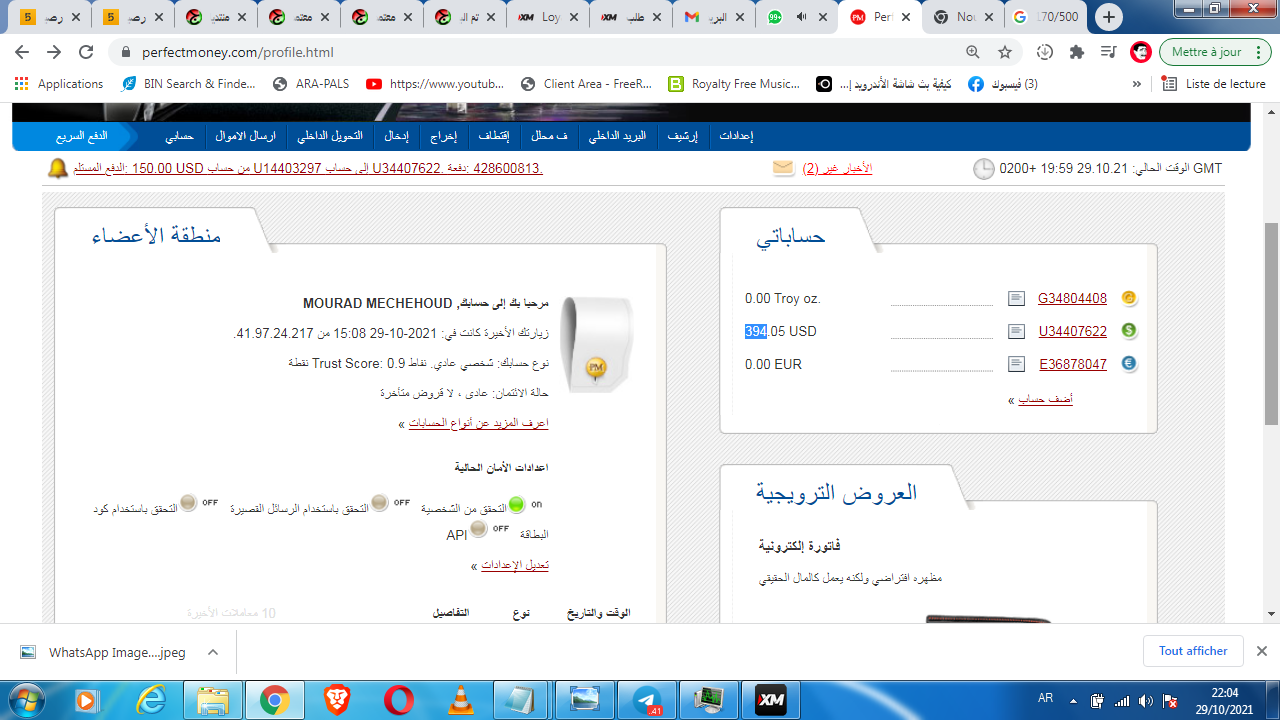
Task: Click the zoom magnifier icon in address bar
Action: click(x=973, y=52)
